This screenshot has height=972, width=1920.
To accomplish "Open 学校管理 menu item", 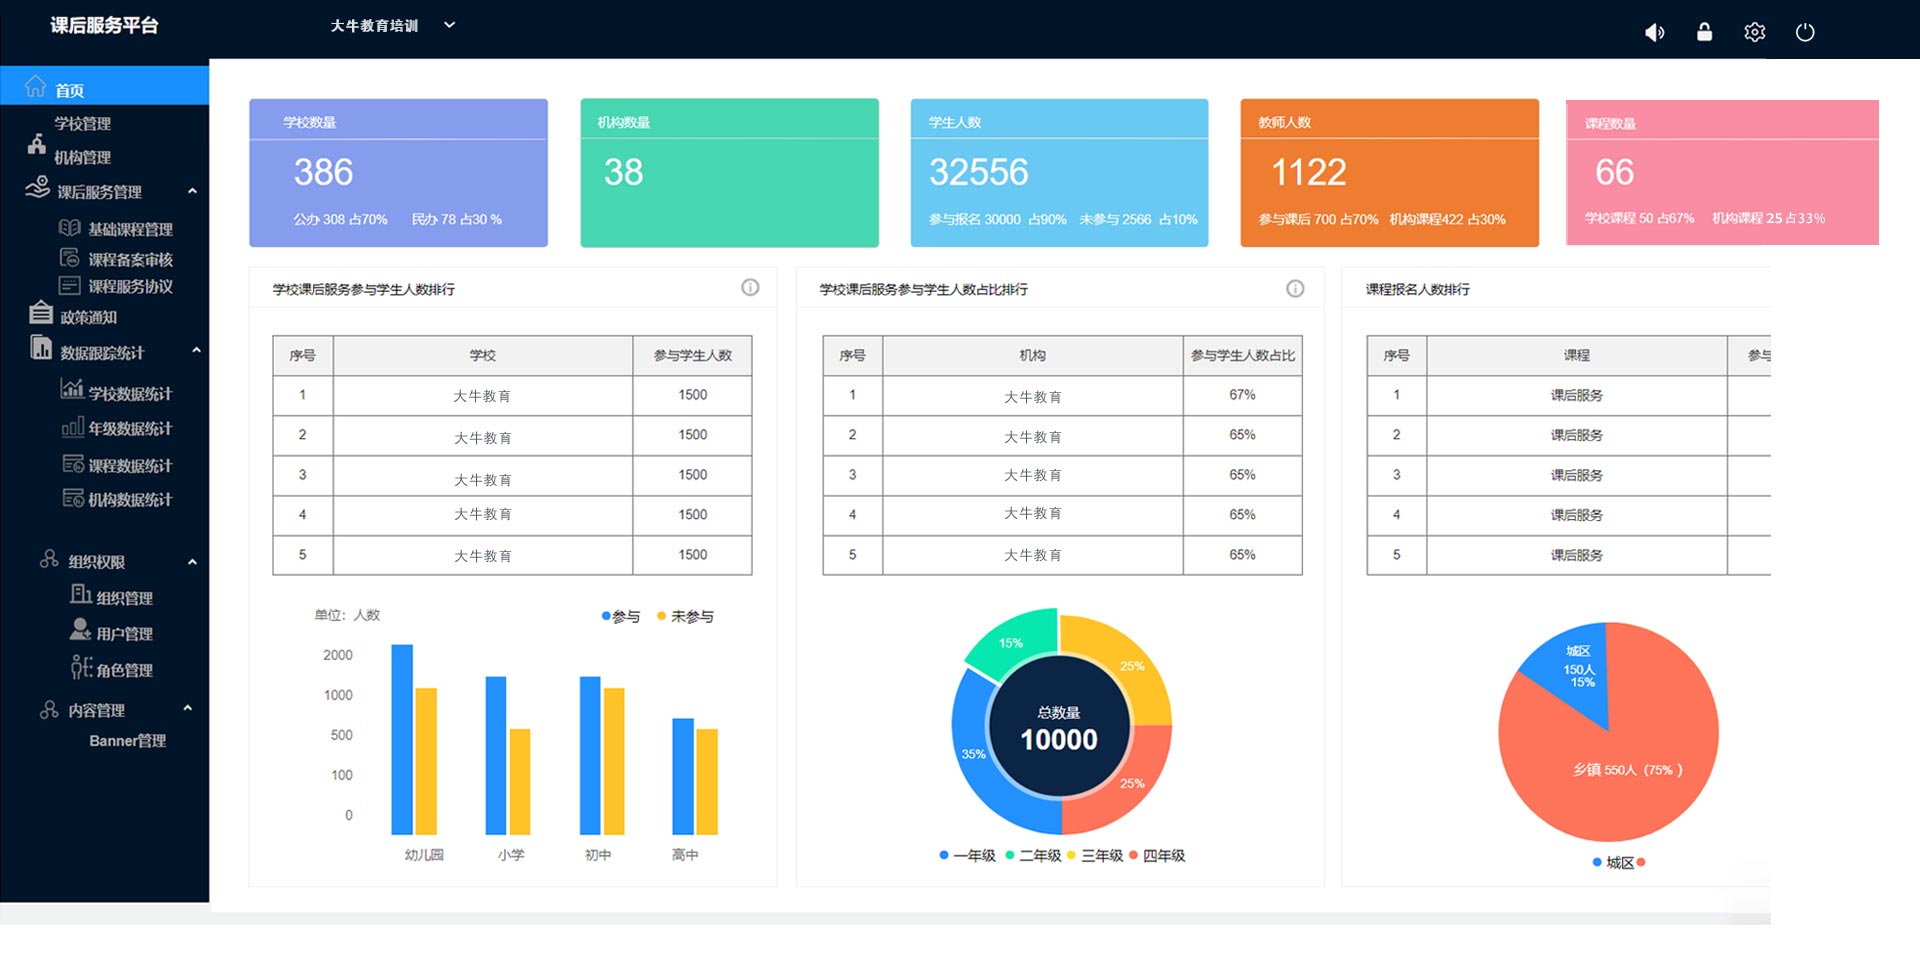I will [x=82, y=124].
